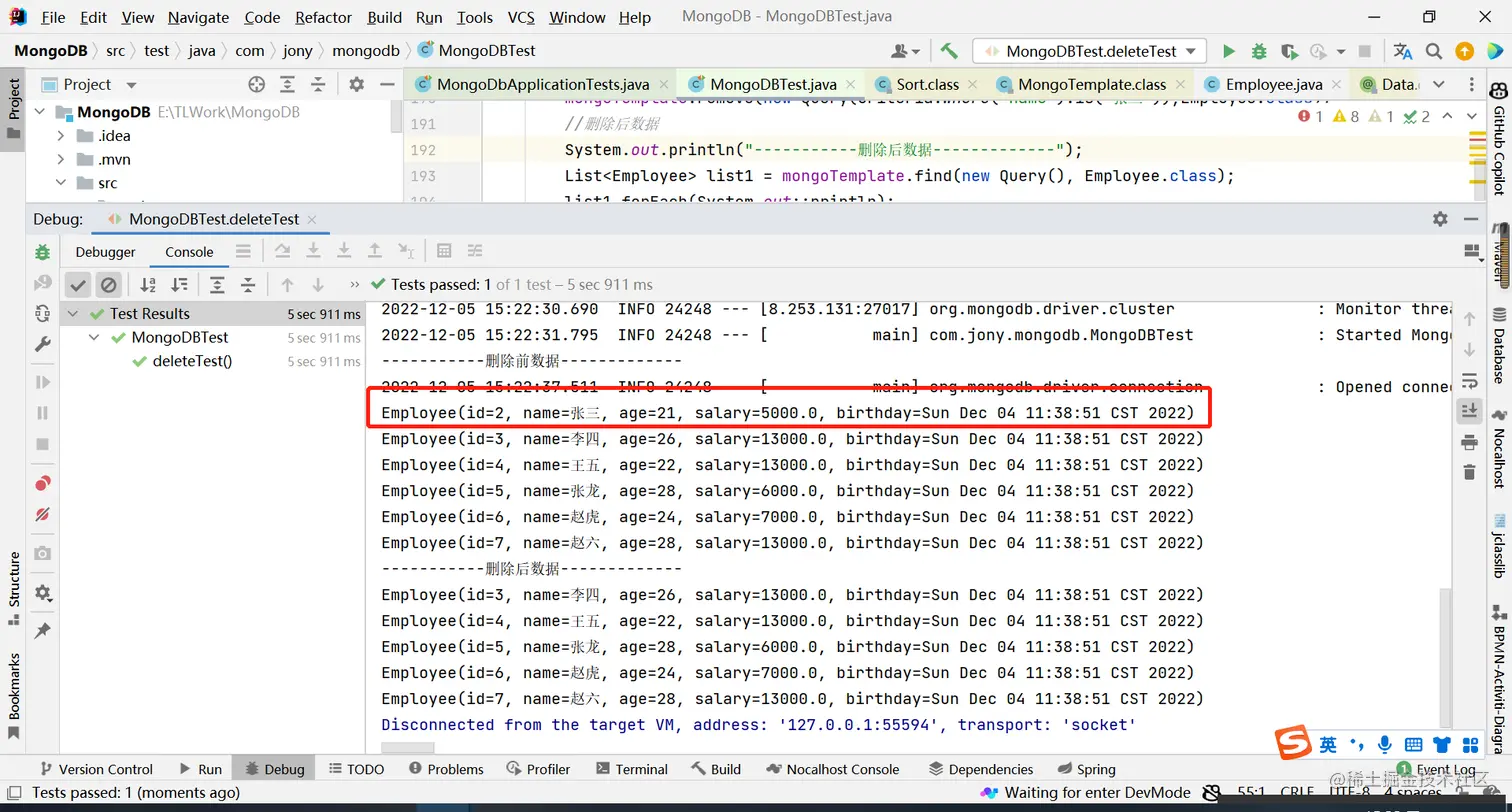1512x812 pixels.
Task: Select the deleteTest() test result
Action: tap(192, 361)
